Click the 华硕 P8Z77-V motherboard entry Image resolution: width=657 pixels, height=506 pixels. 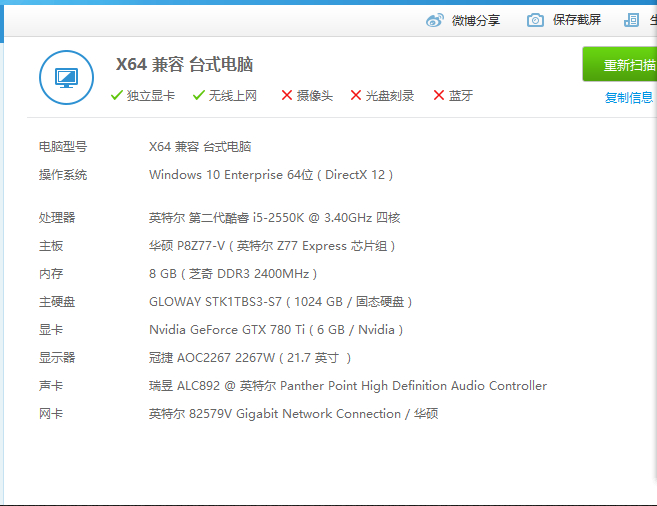click(x=272, y=246)
